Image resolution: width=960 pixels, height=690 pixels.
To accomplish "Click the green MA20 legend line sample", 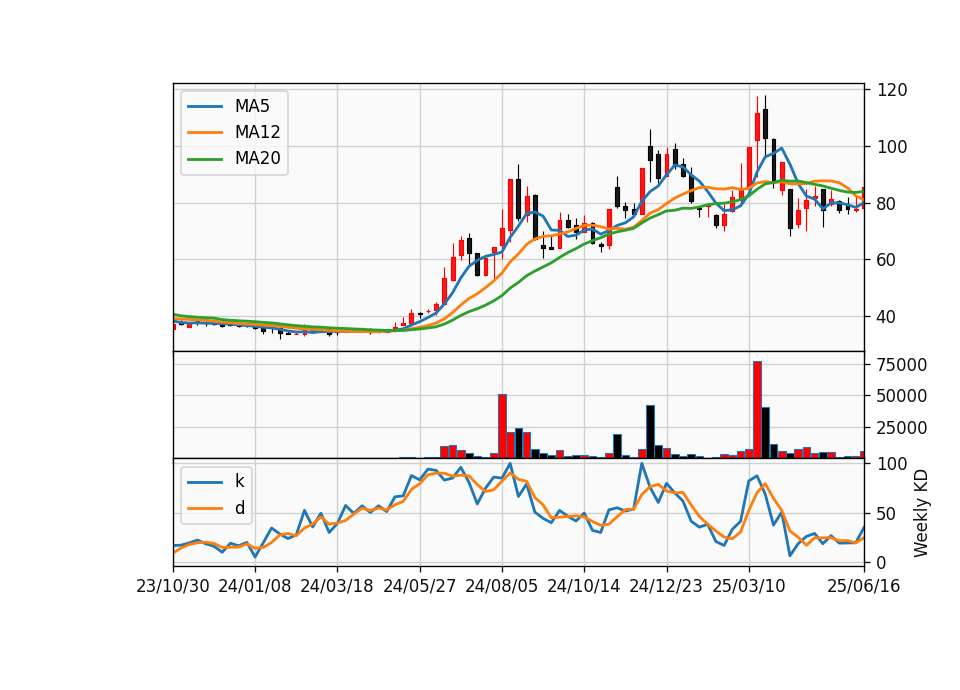I will (205, 159).
